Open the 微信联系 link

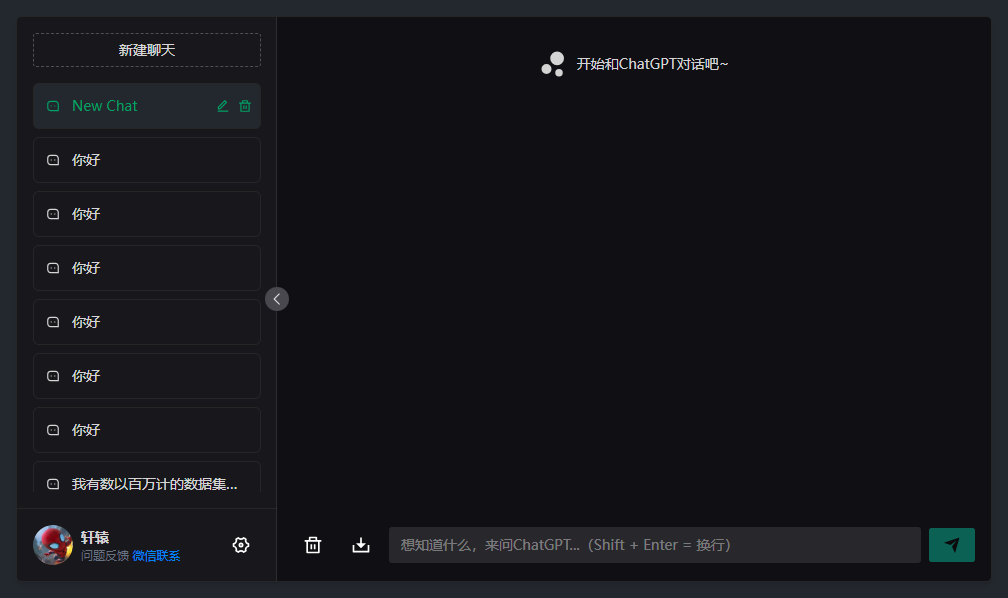(156, 556)
